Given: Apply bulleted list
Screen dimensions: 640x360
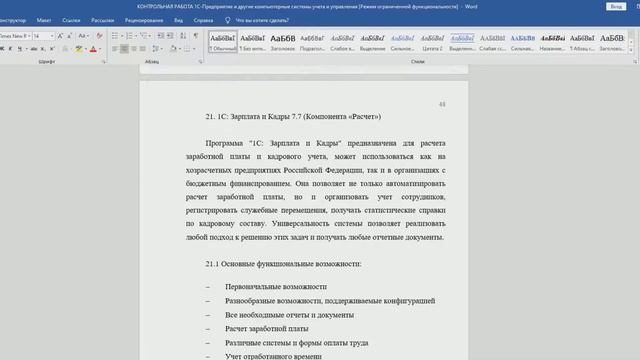Looking at the screenshot, I should (115, 36).
